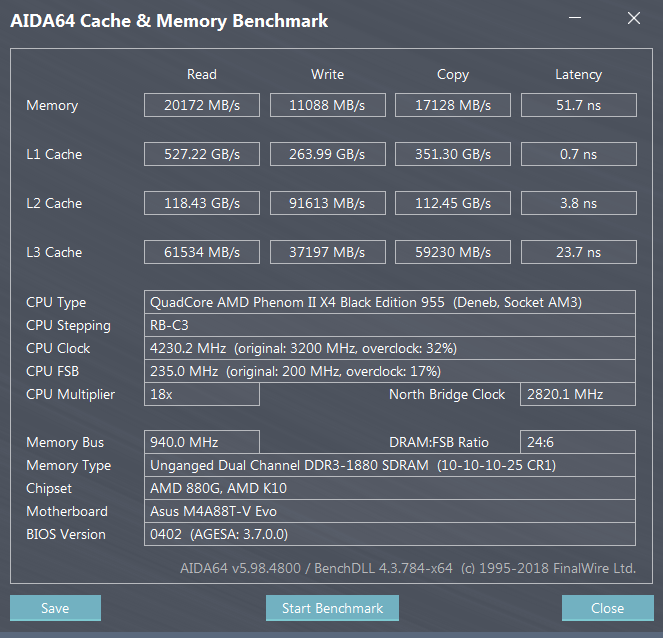Select L2 Cache copy 112.45 GB/s
Screen dimensions: 663x638
pyautogui.click(x=453, y=203)
